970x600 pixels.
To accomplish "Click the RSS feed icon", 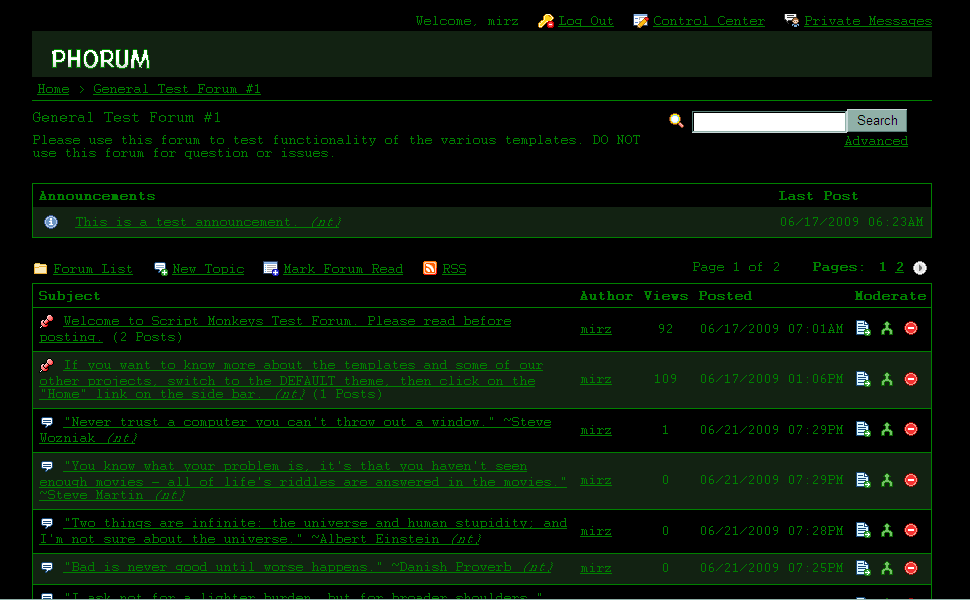I will pyautogui.click(x=429, y=268).
